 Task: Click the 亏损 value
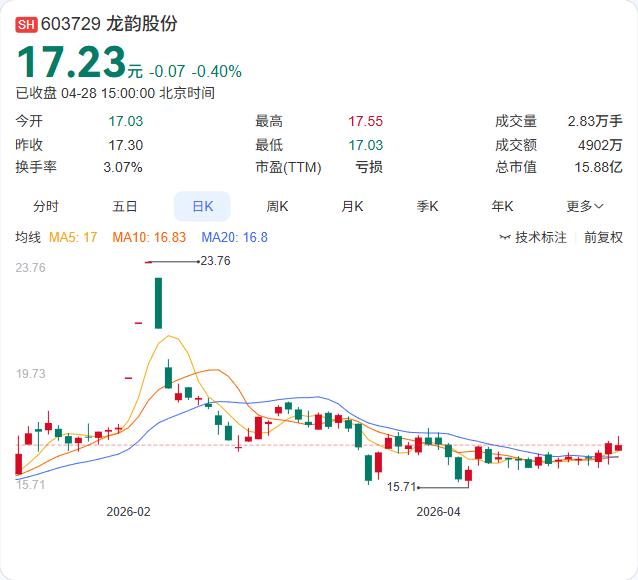click(x=369, y=167)
